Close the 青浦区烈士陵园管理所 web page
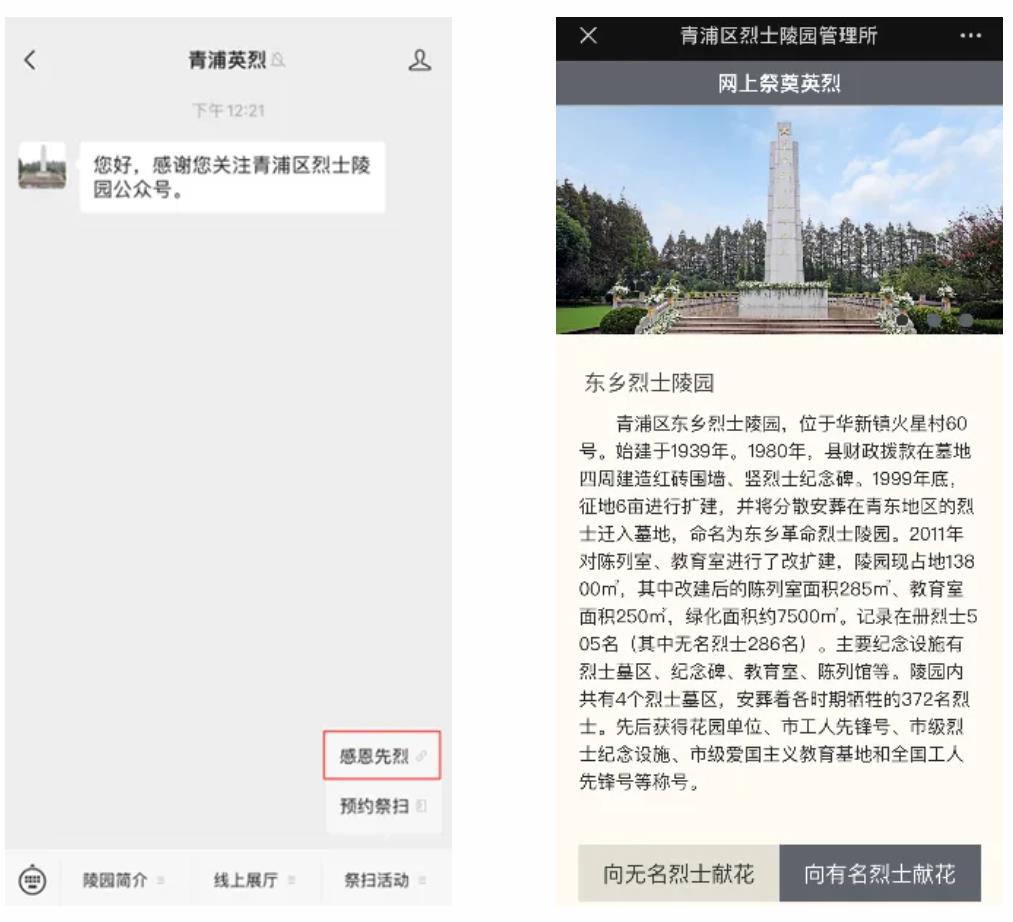 [589, 35]
